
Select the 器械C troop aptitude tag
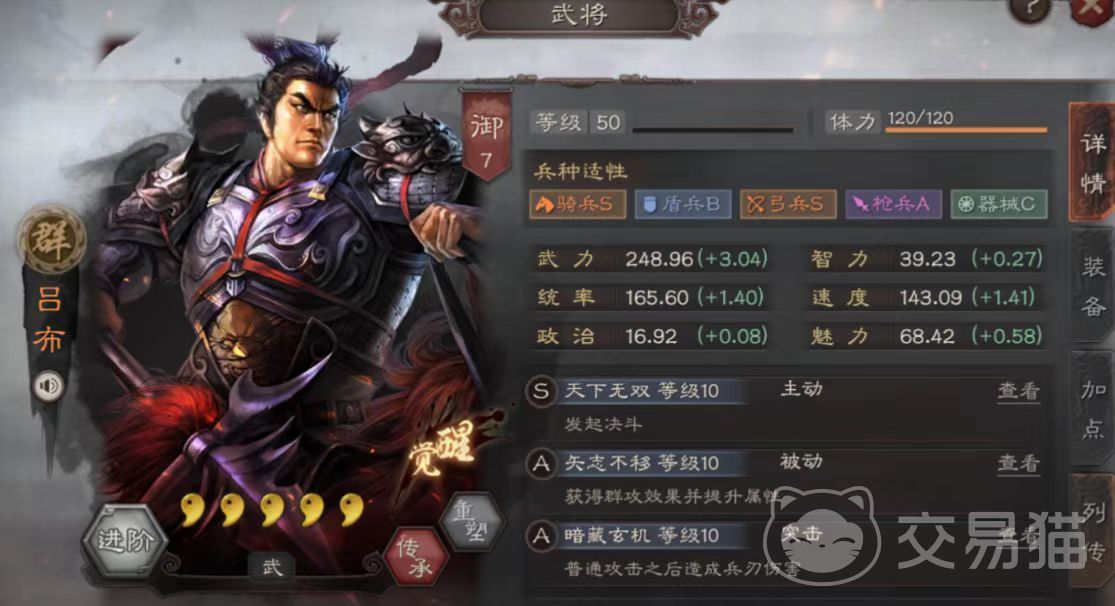998,204
